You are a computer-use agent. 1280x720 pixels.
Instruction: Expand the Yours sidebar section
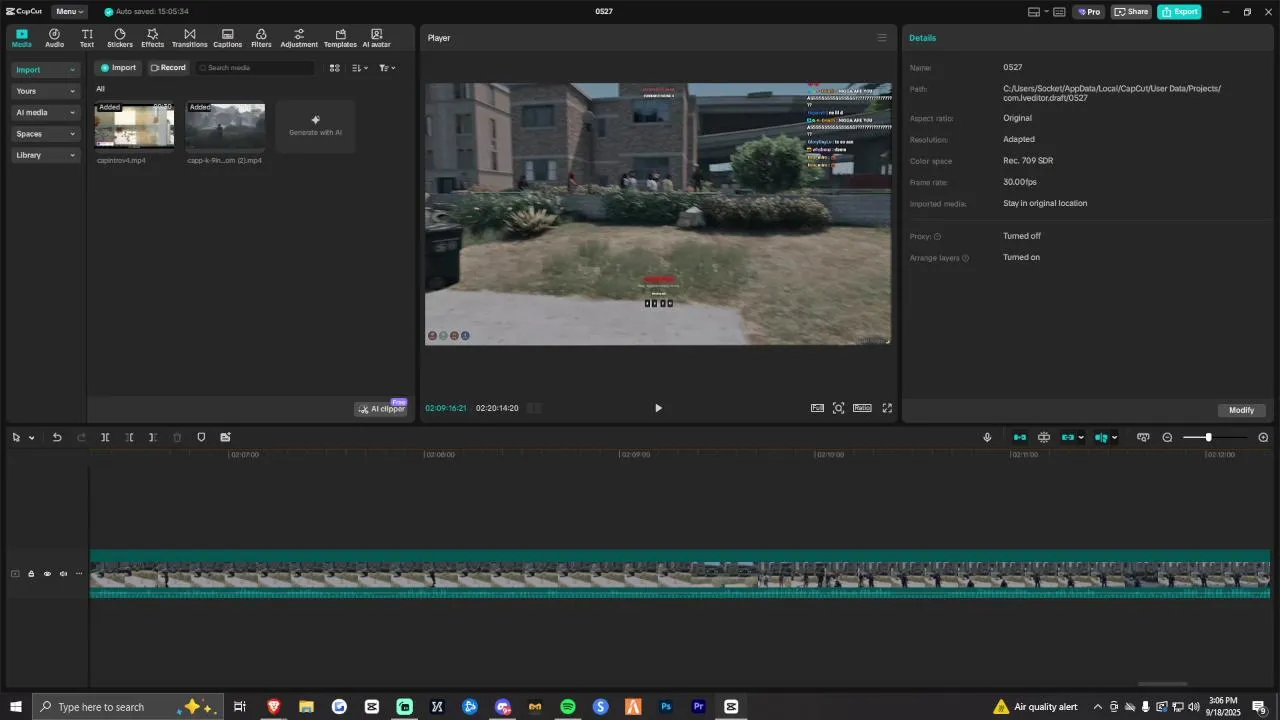click(x=46, y=91)
